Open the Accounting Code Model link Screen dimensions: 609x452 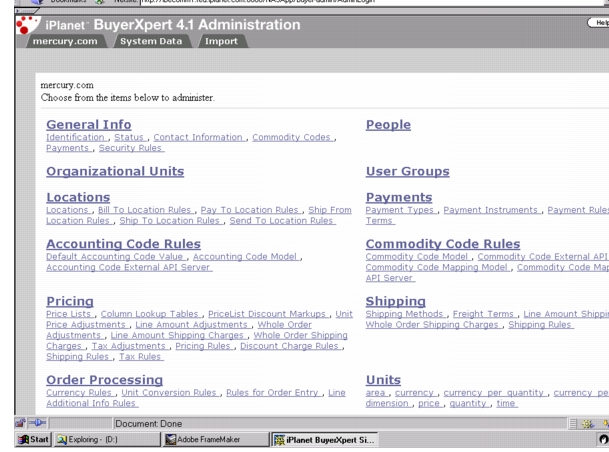[245, 257]
